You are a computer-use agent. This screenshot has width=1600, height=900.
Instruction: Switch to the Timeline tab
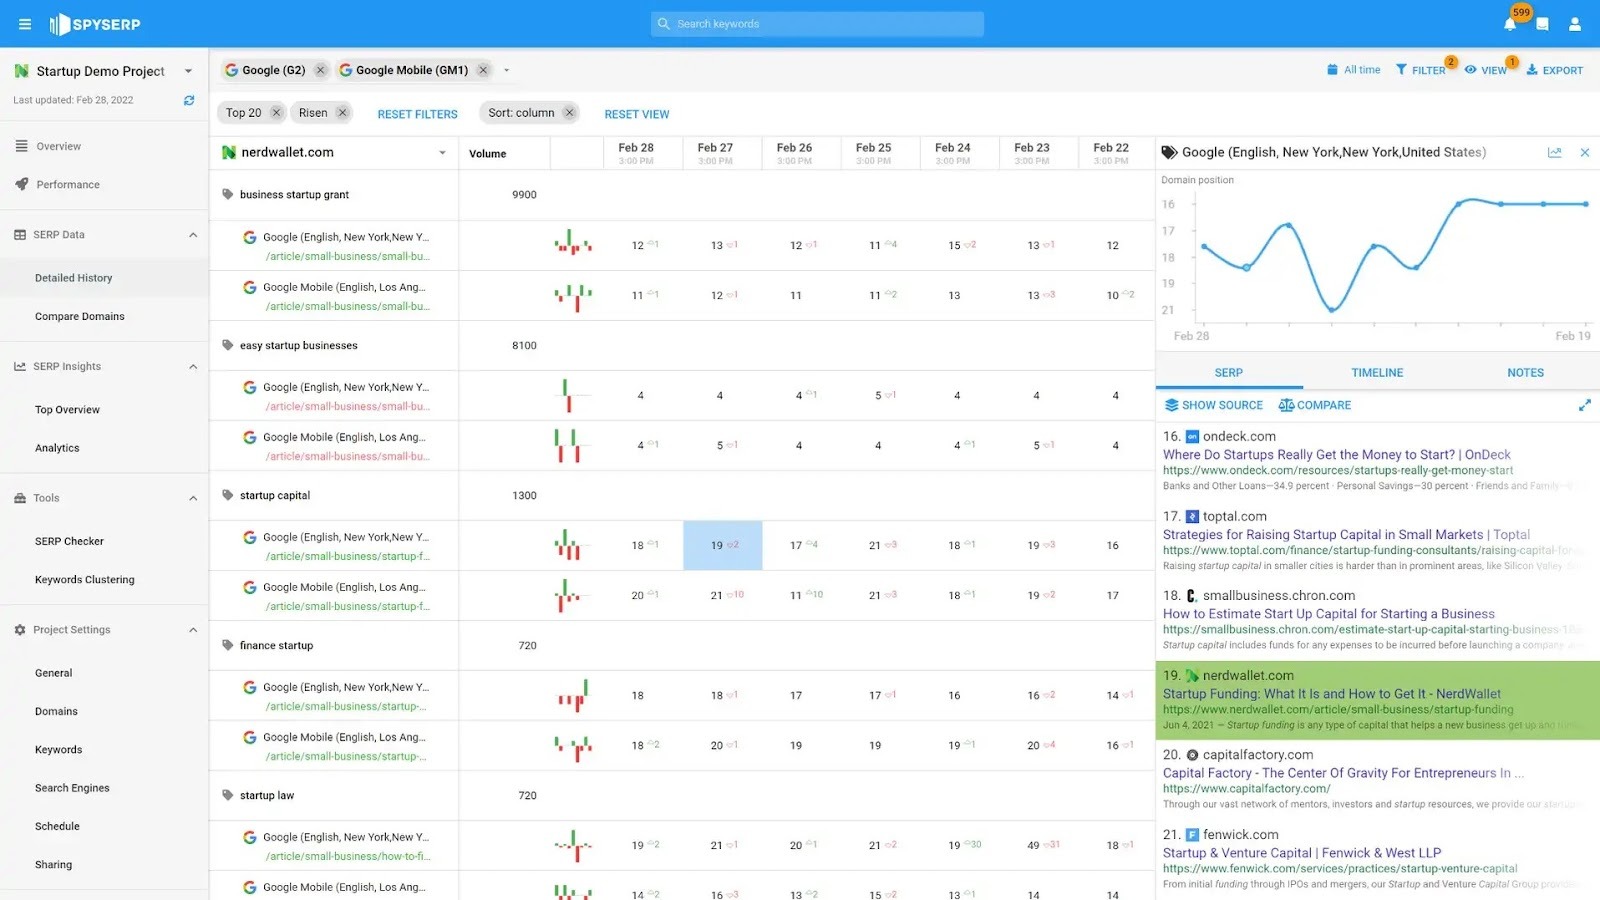pos(1377,372)
